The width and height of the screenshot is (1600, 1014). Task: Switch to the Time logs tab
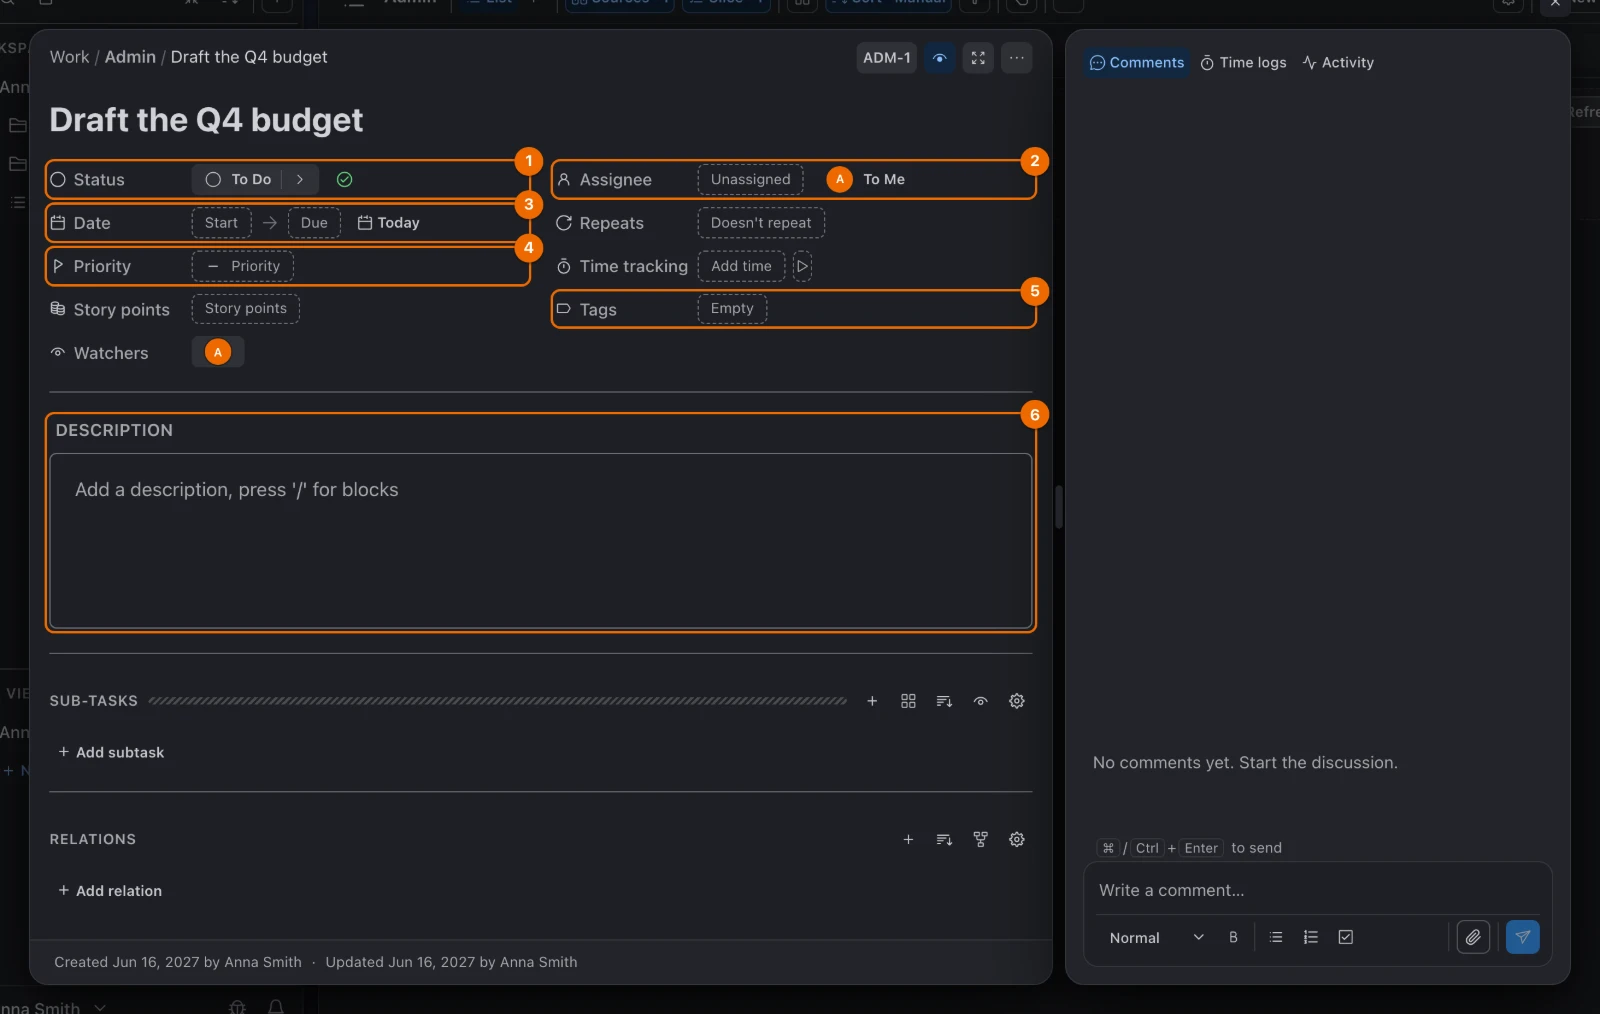pyautogui.click(x=1243, y=63)
